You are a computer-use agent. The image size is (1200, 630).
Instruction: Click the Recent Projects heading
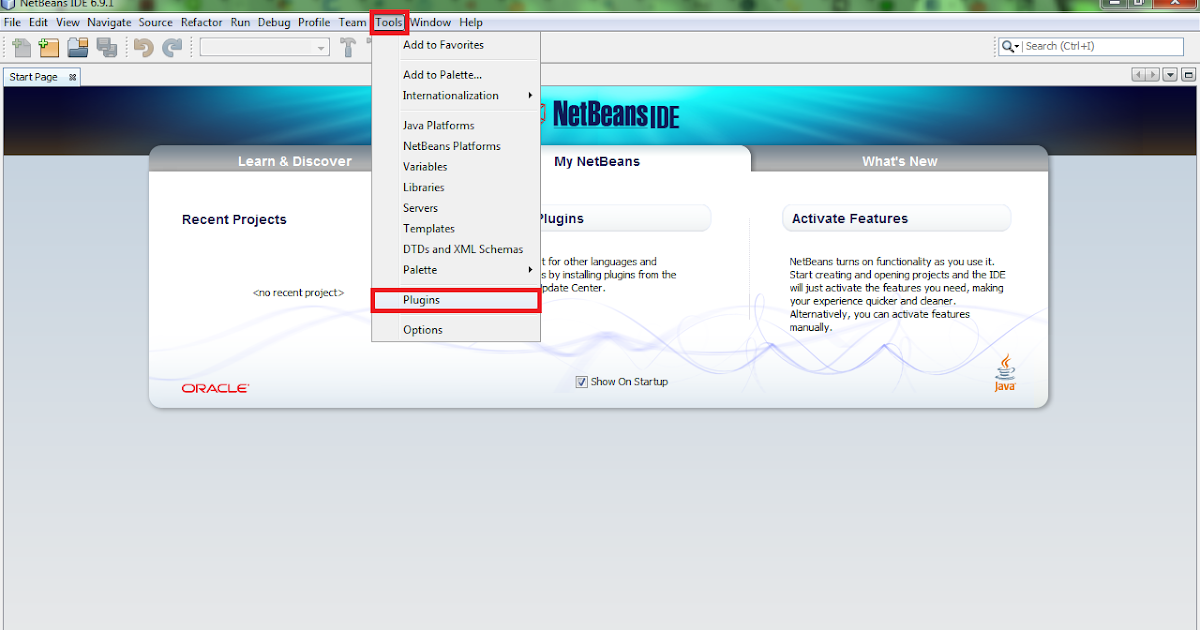click(234, 220)
